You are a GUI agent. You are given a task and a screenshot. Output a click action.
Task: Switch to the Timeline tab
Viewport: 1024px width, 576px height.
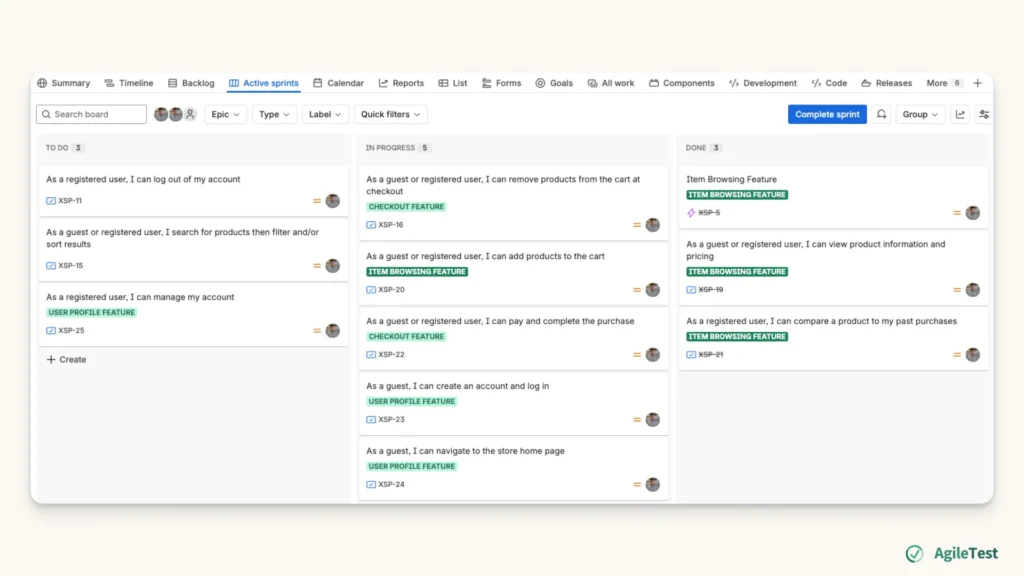129,83
